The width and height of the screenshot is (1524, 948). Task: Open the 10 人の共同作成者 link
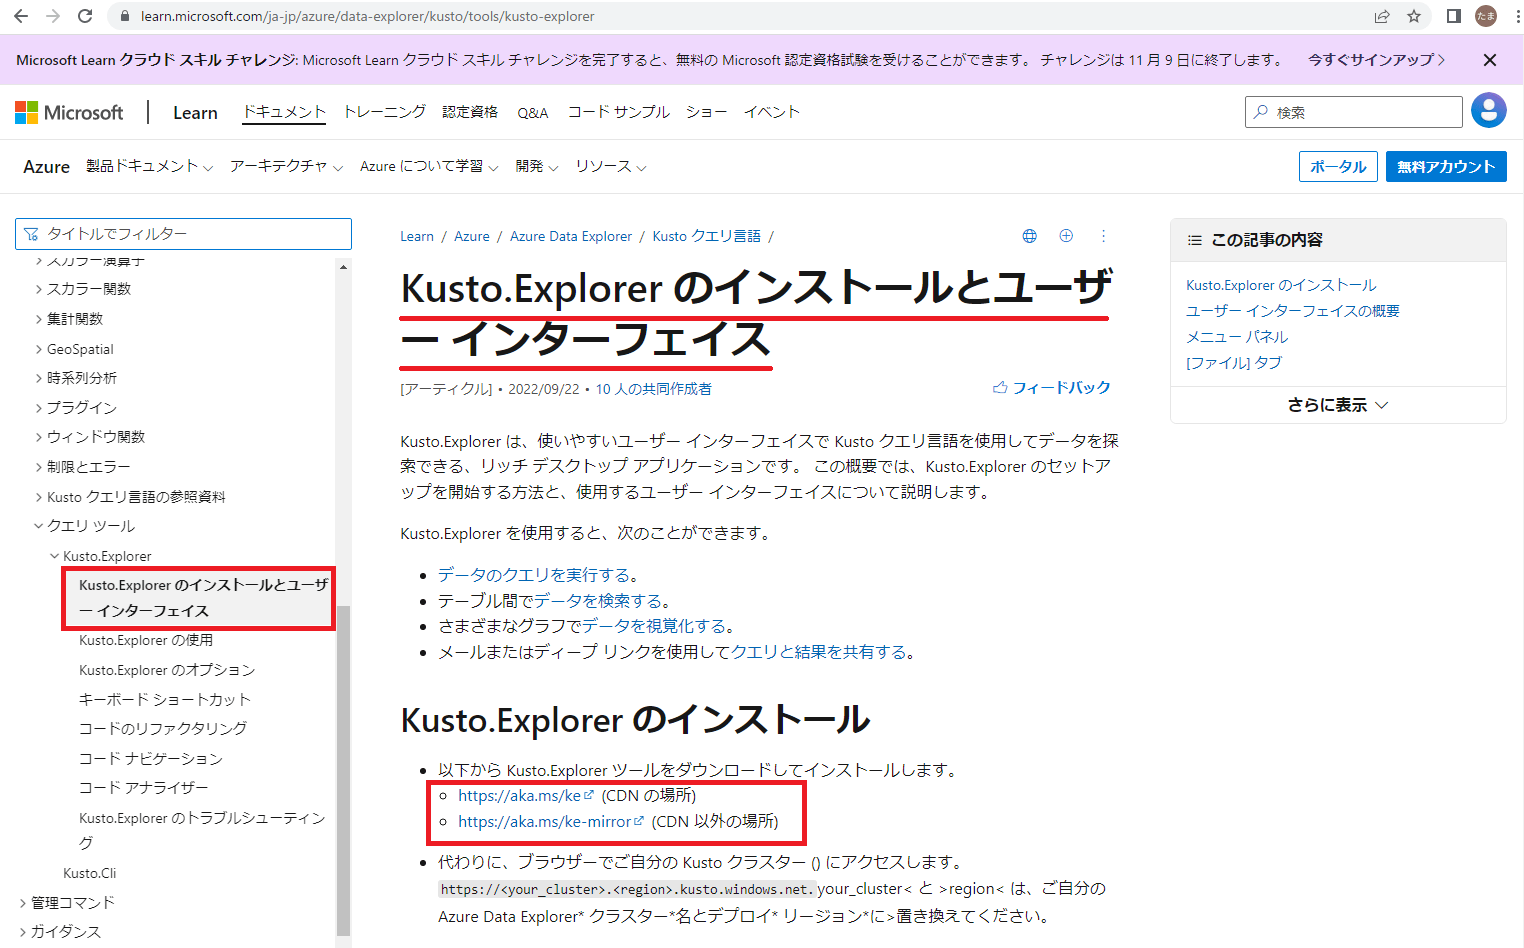[x=654, y=389]
